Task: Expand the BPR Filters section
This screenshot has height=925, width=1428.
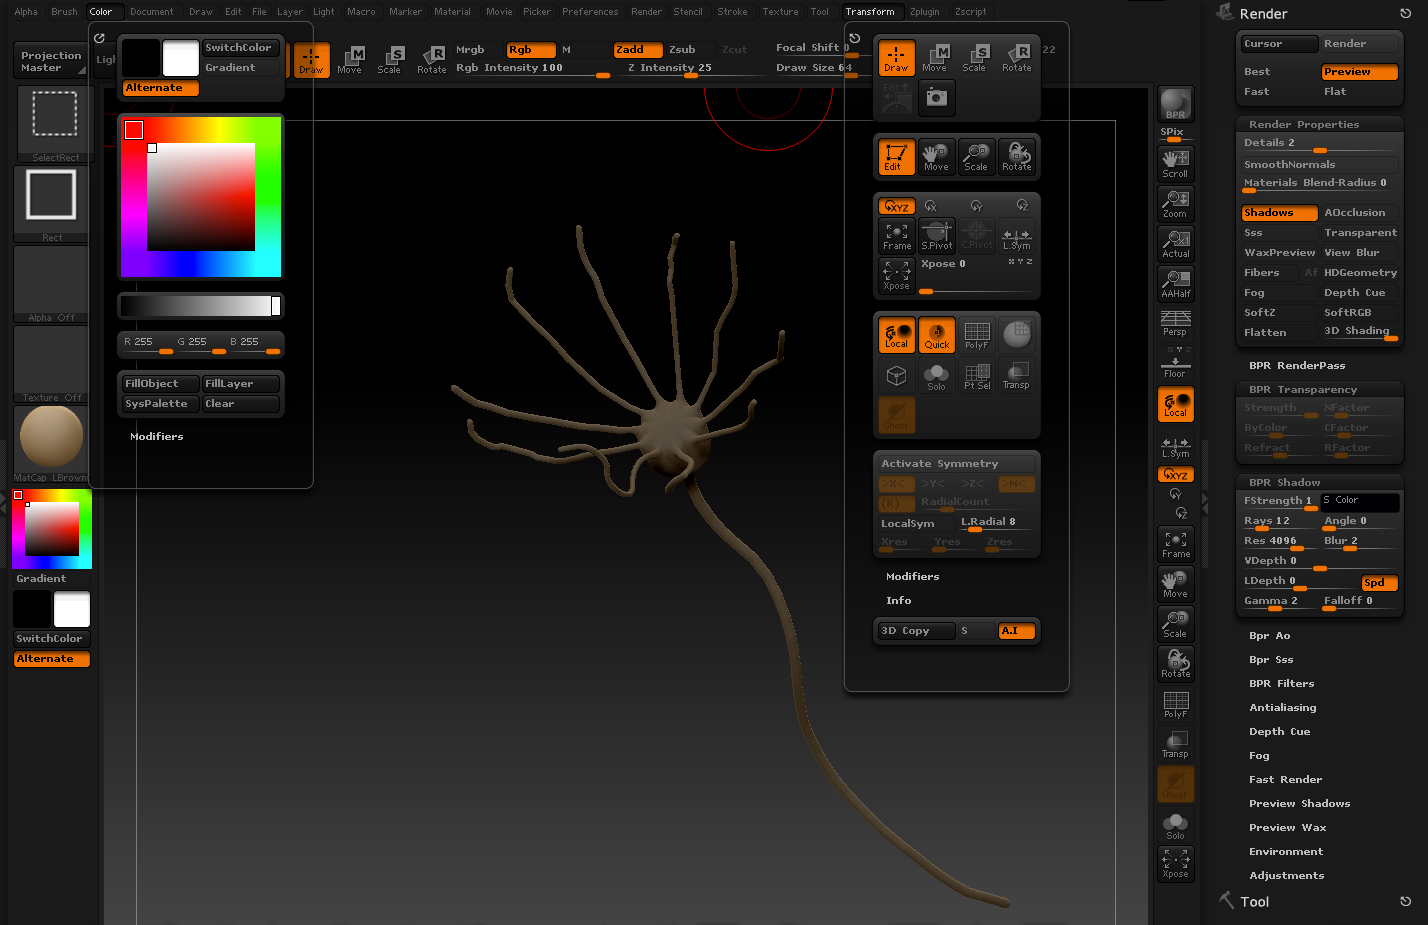Action: point(1281,684)
